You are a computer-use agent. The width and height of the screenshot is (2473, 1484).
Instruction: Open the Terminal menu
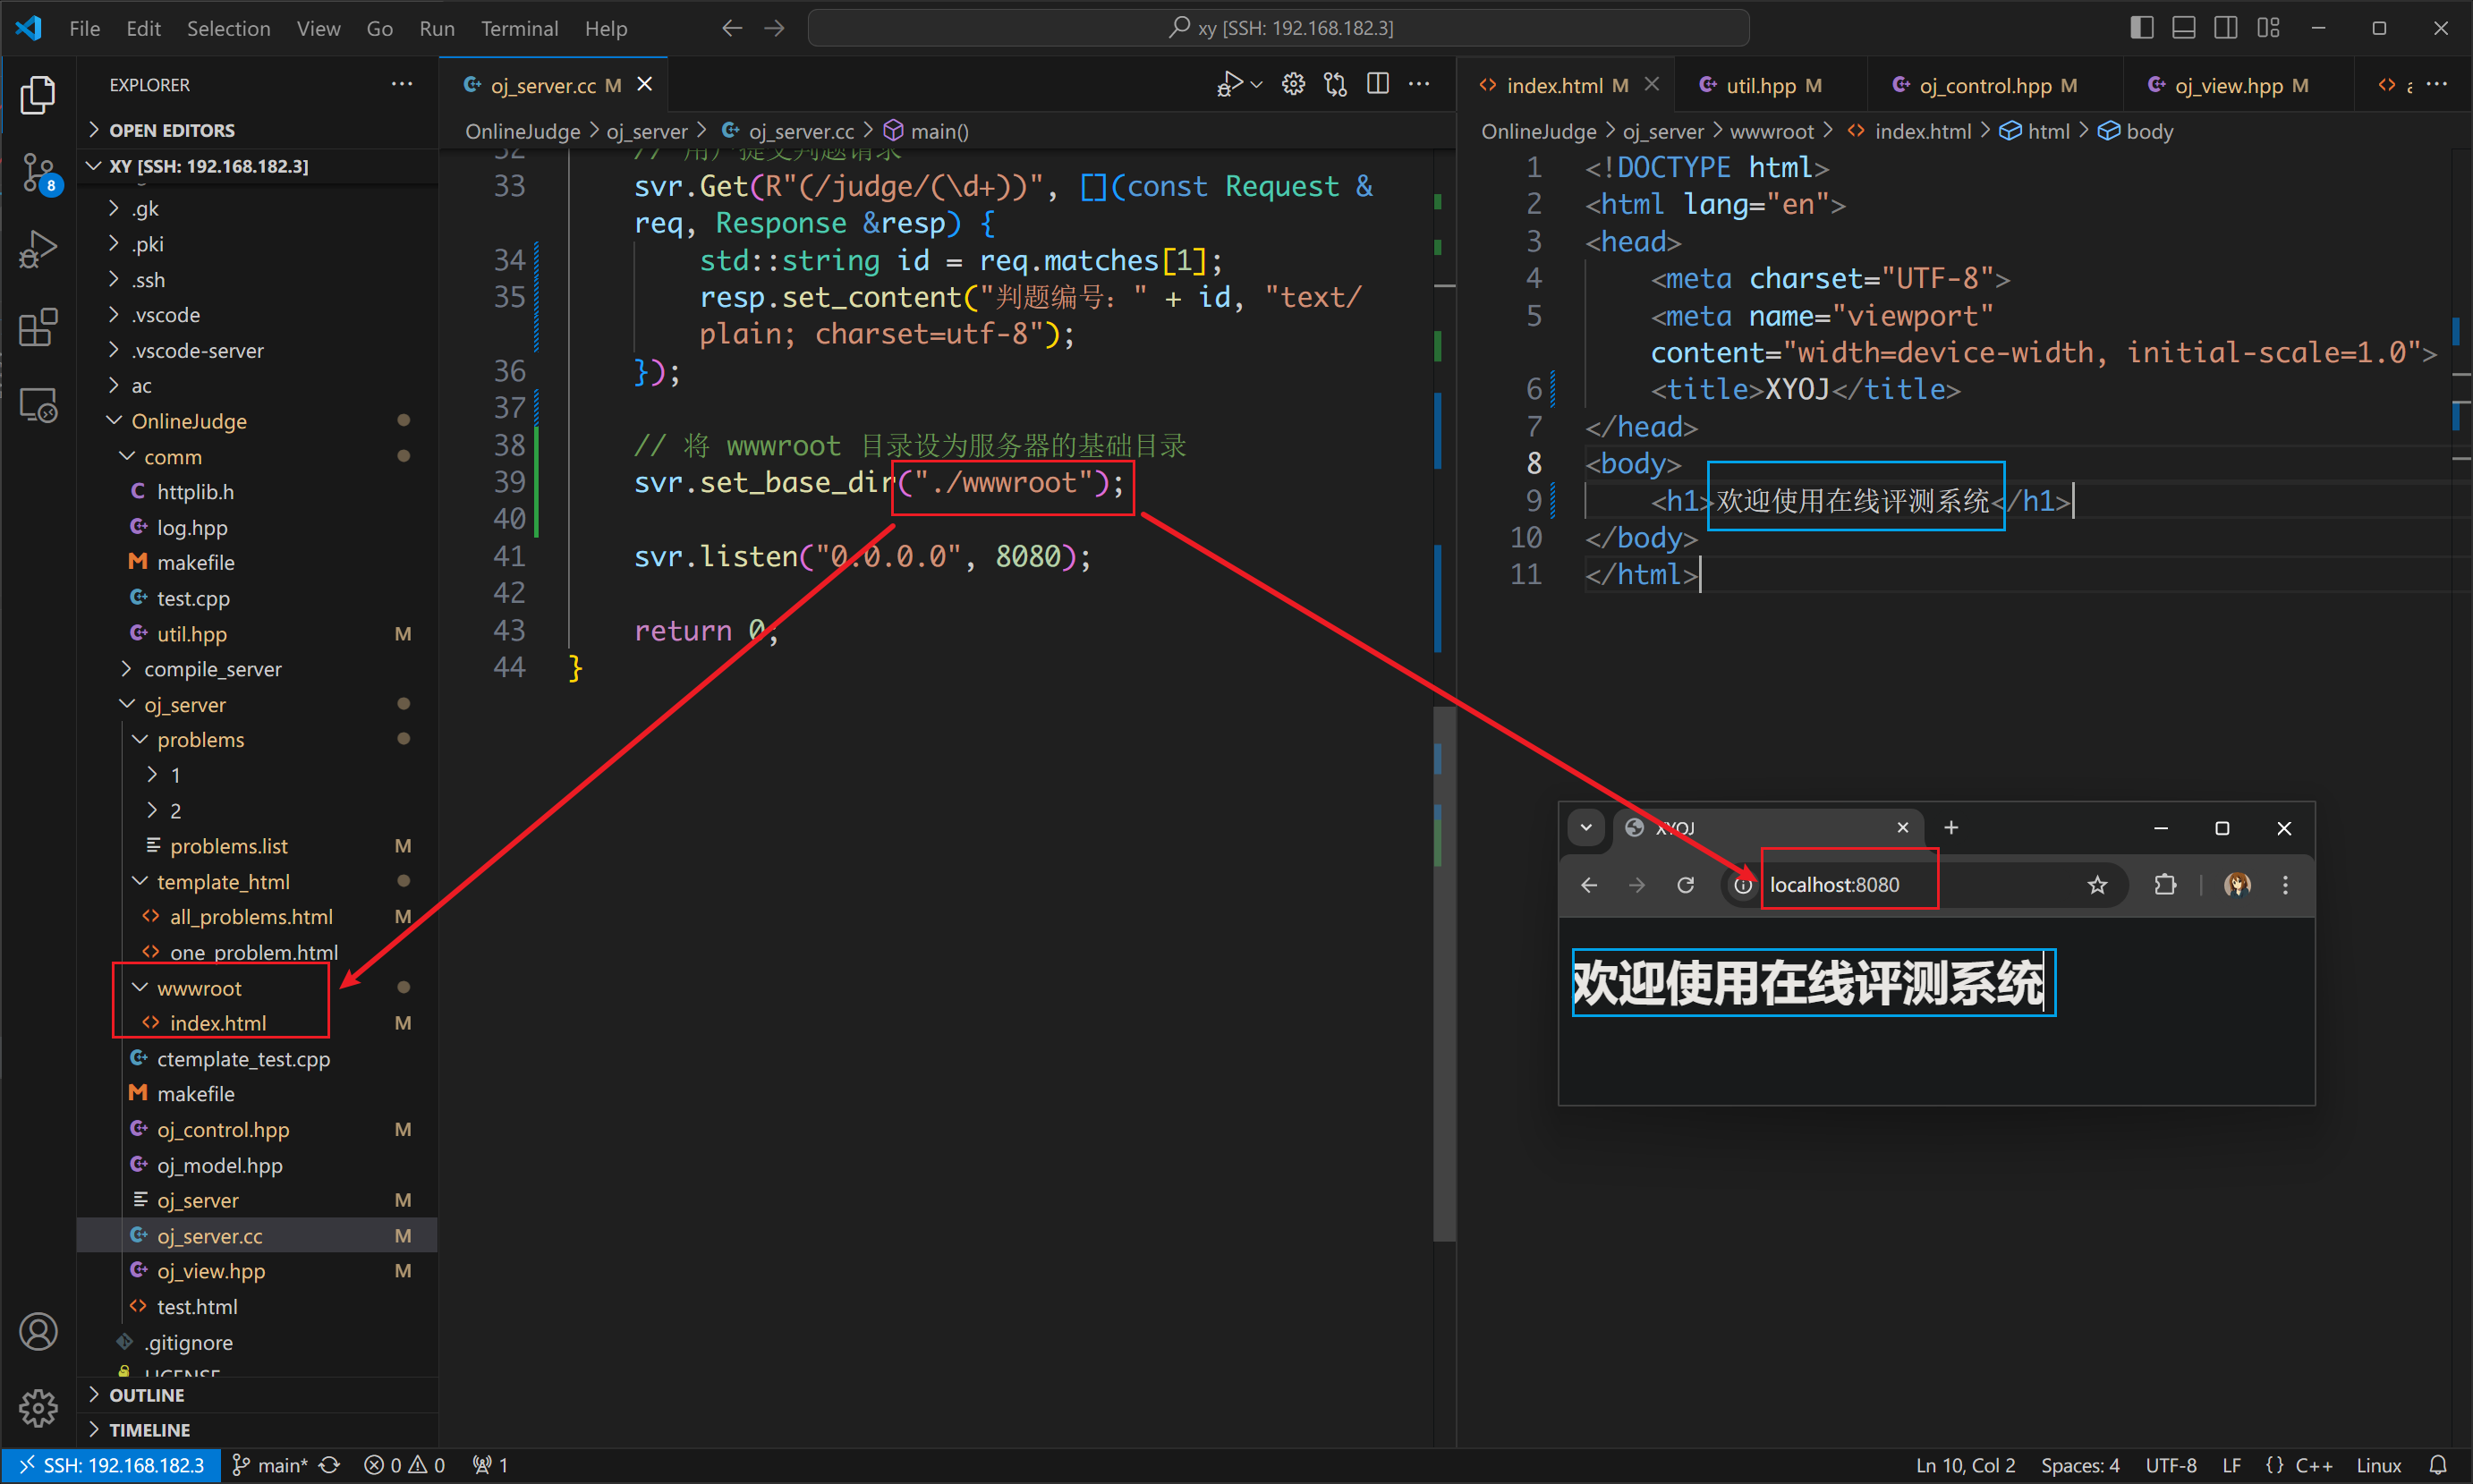[x=519, y=28]
